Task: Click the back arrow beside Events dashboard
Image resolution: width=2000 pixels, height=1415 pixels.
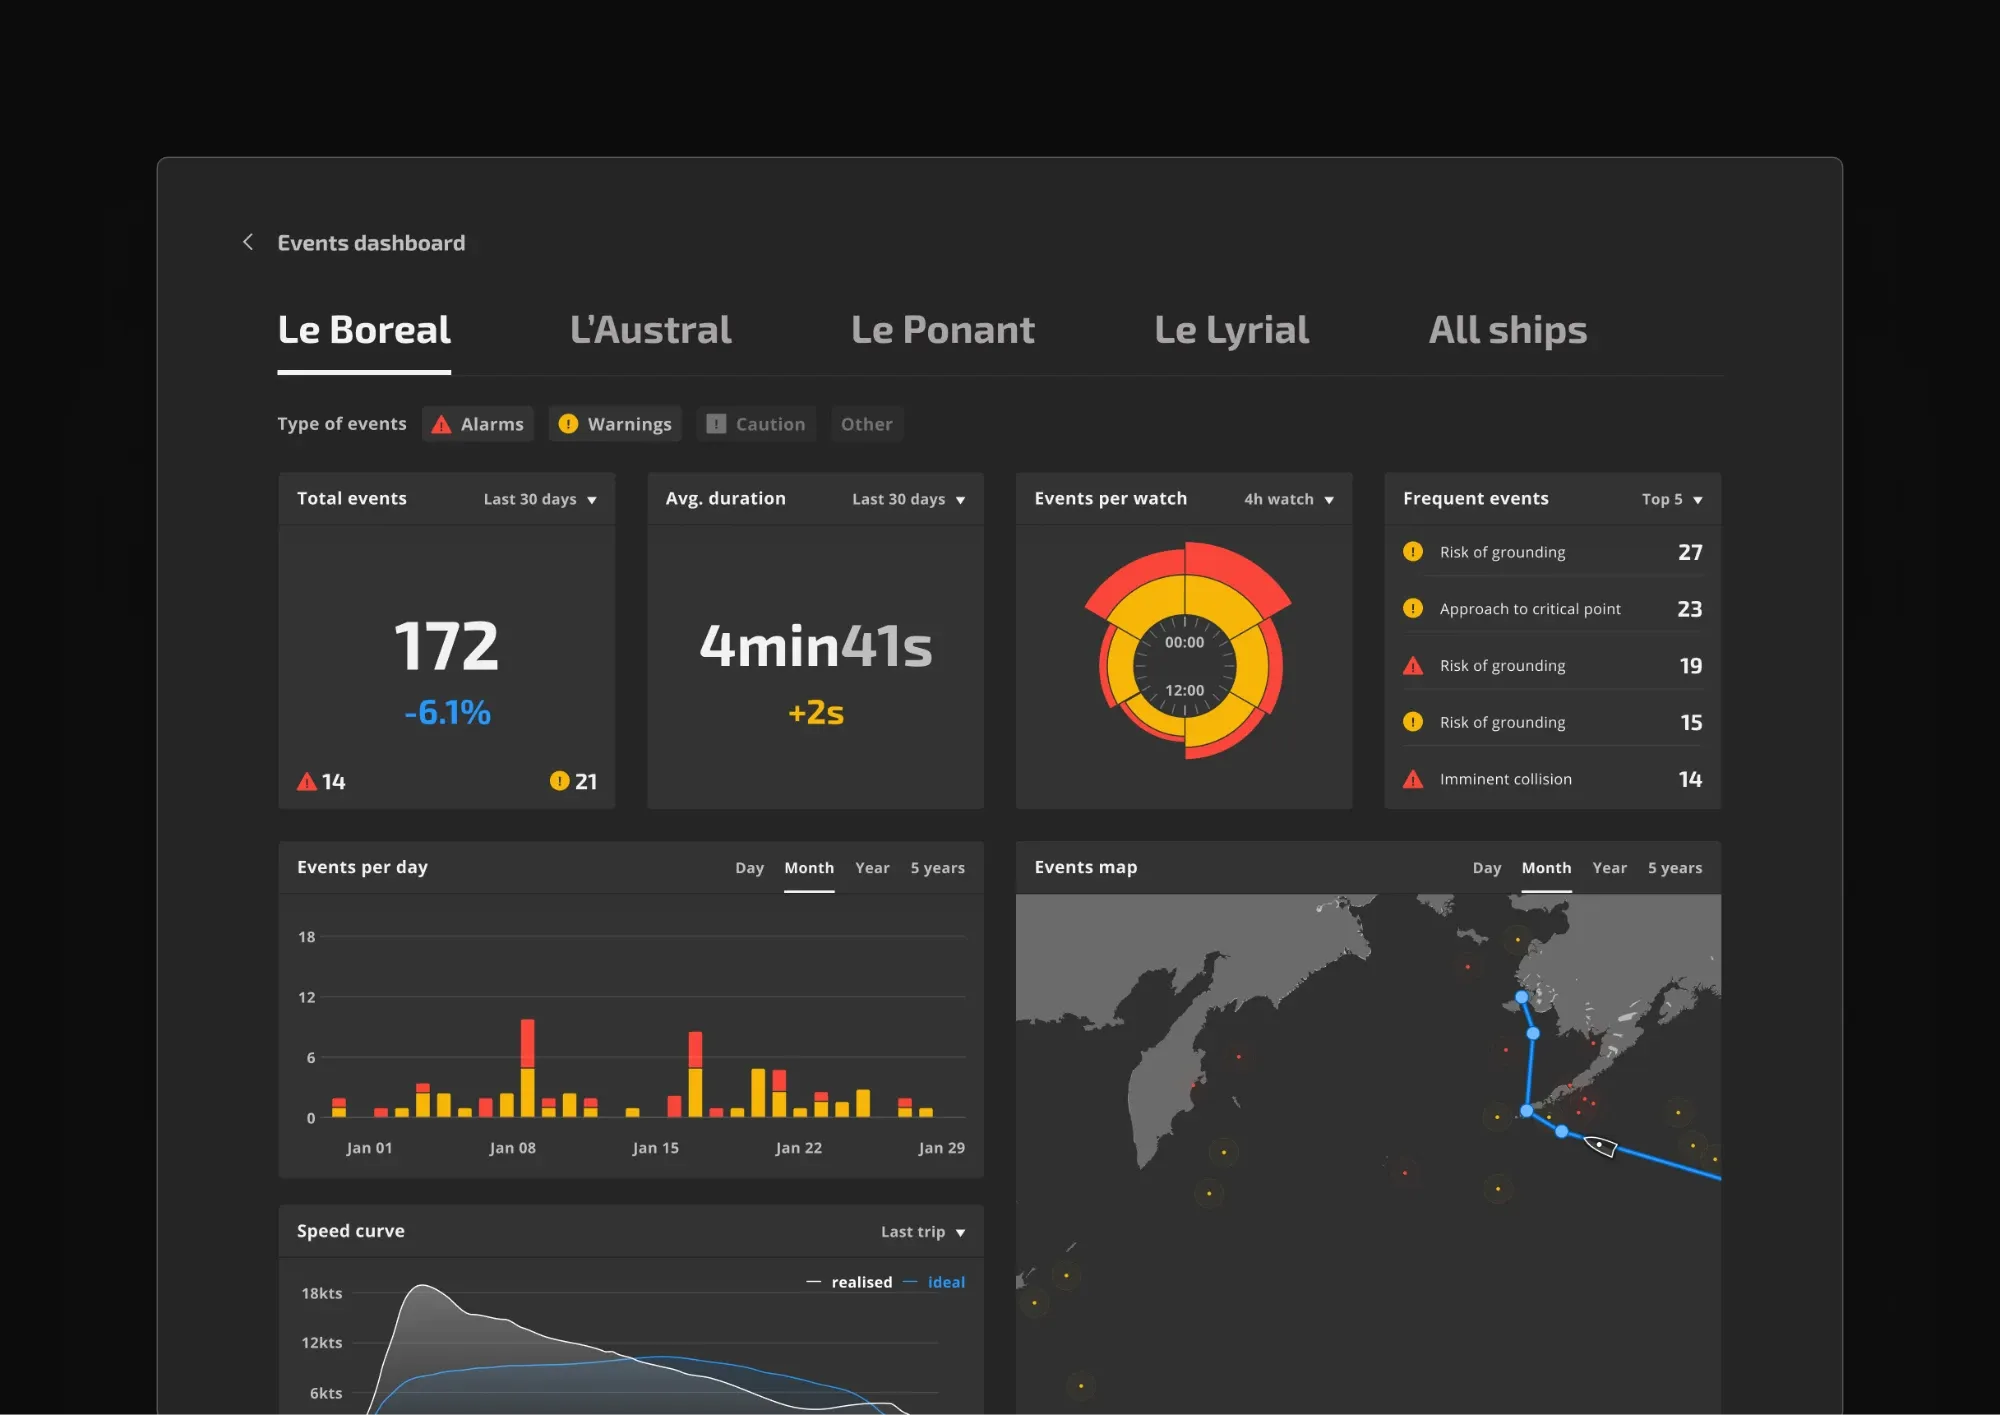Action: click(248, 242)
